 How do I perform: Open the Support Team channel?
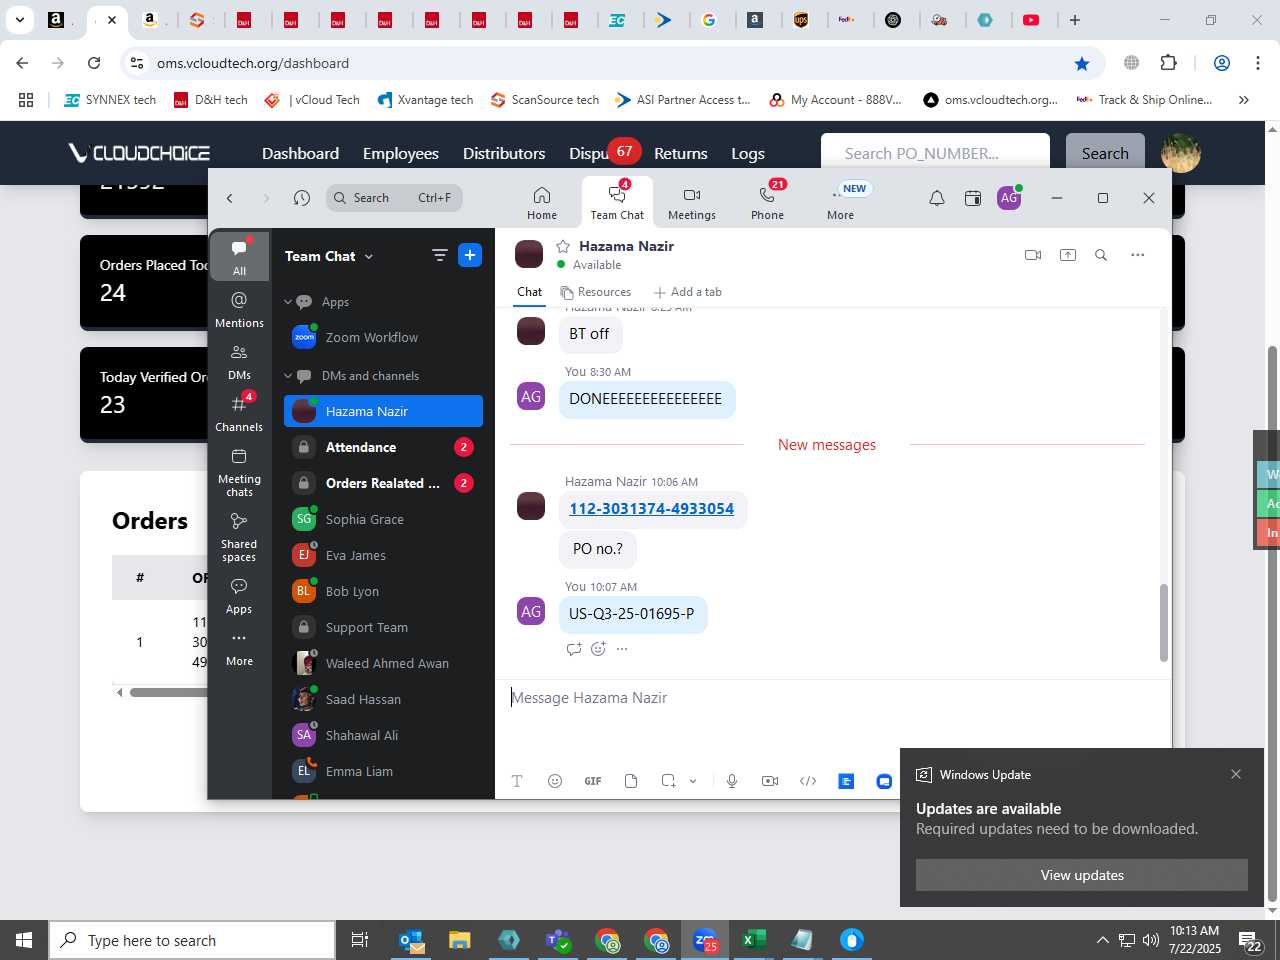pyautogui.click(x=383, y=627)
